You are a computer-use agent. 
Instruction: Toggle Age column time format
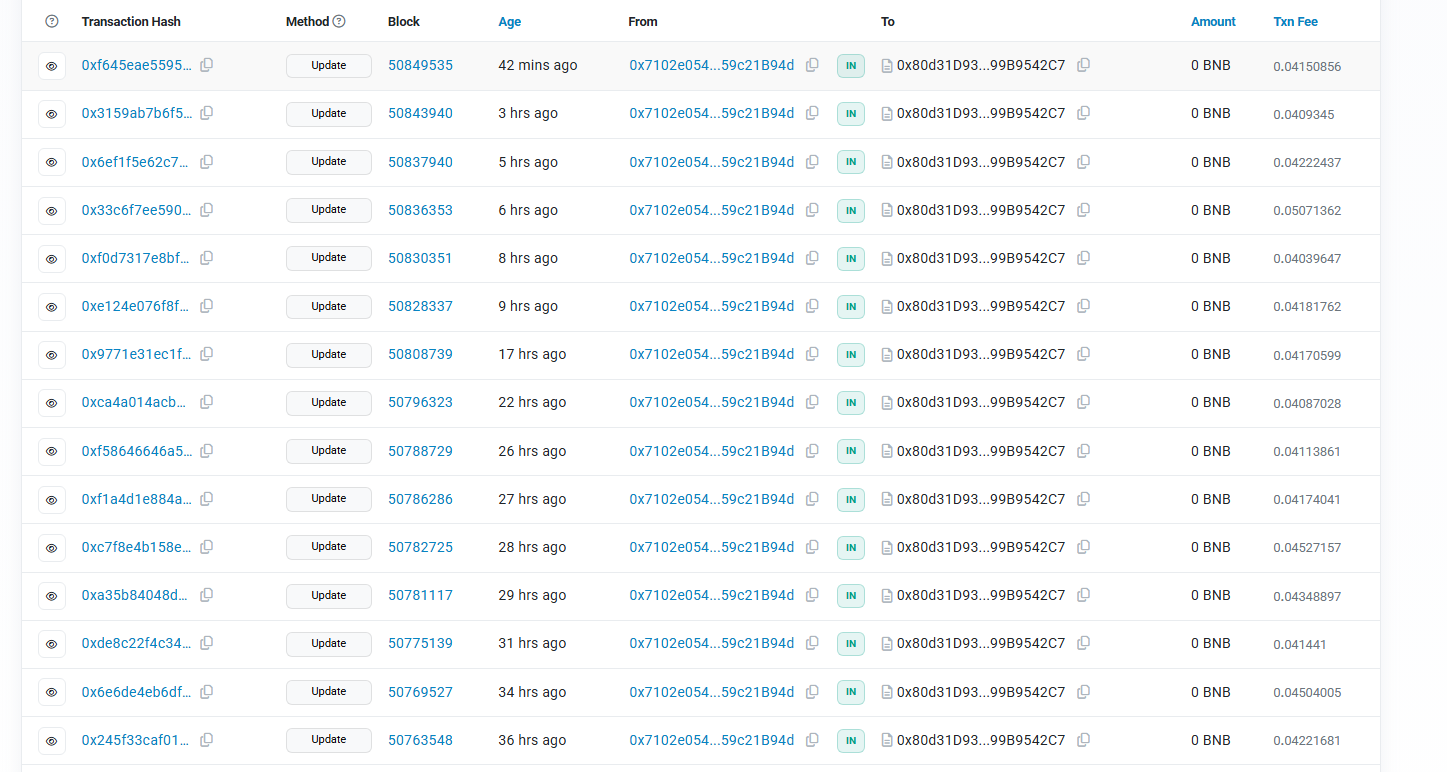point(509,21)
